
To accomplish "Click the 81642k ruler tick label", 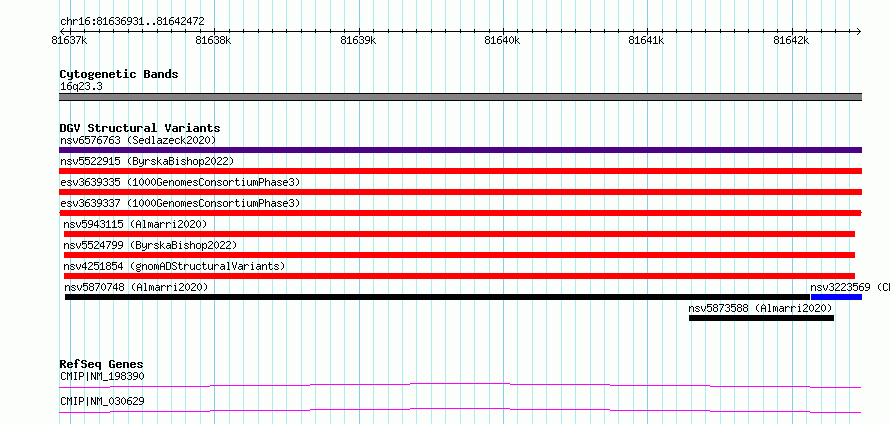I will click(x=791, y=41).
